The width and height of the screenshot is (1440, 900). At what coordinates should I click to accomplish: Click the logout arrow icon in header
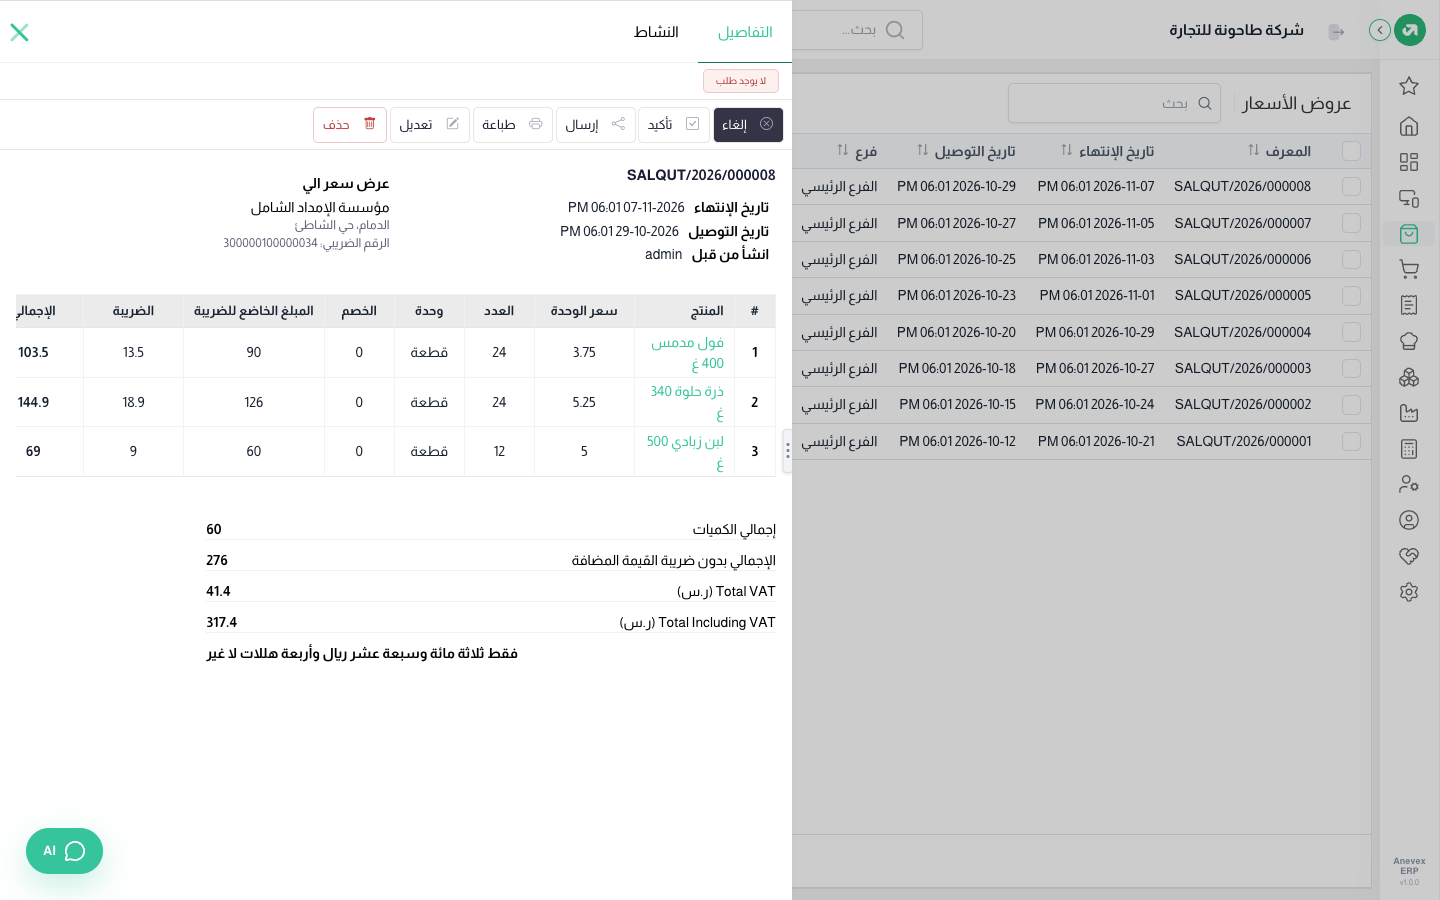1336,32
